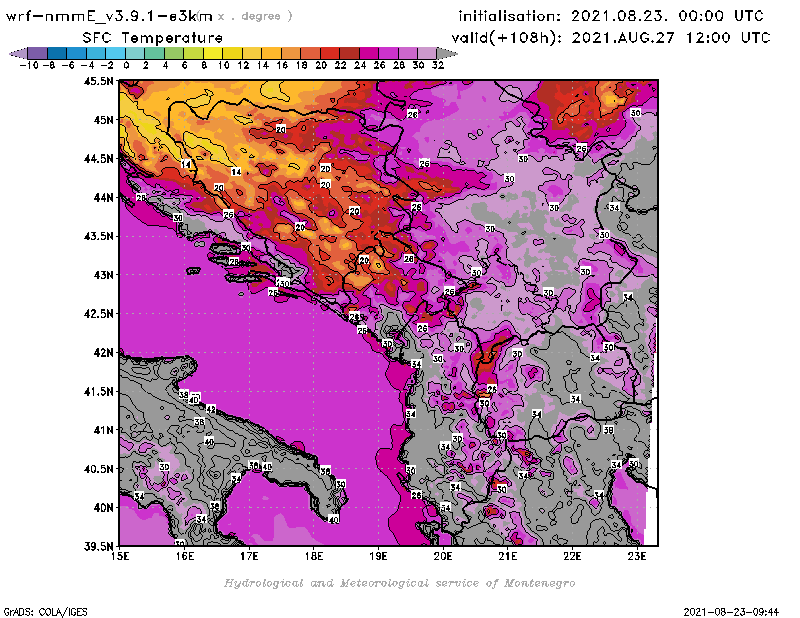Click the '42' contour label on the map

click(211, 409)
